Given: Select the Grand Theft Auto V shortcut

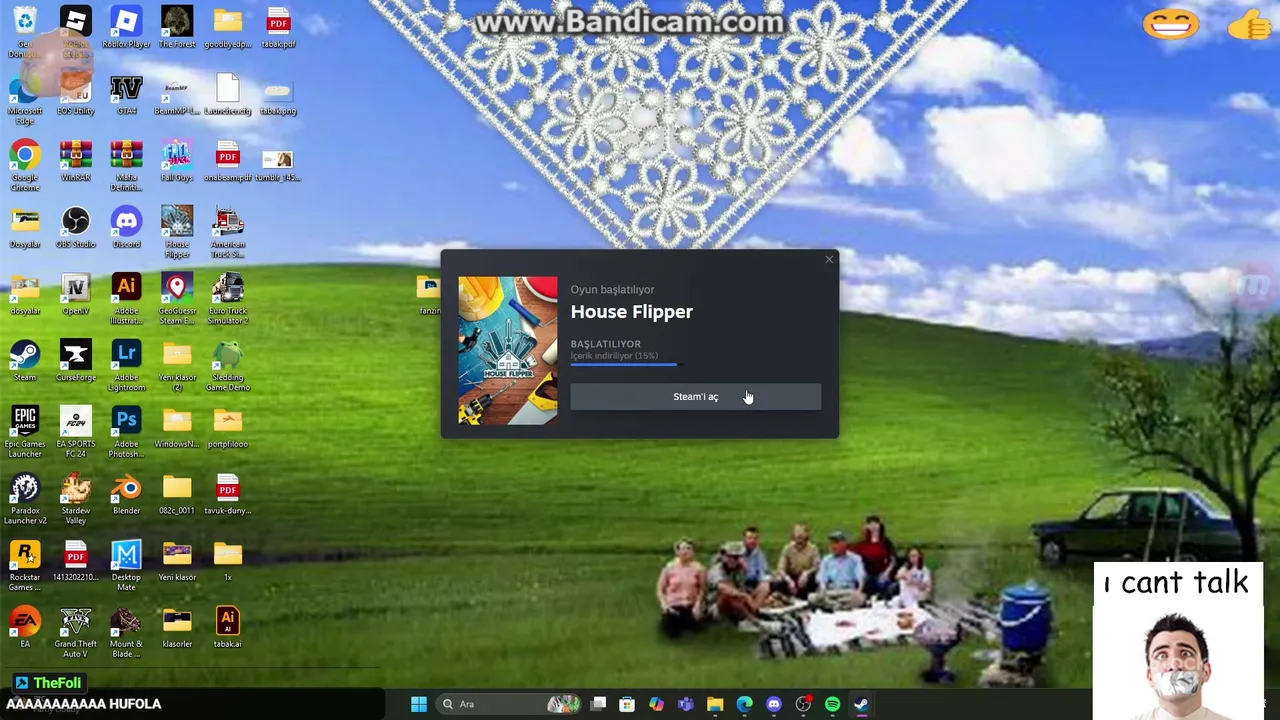Looking at the screenshot, I should click(x=76, y=633).
